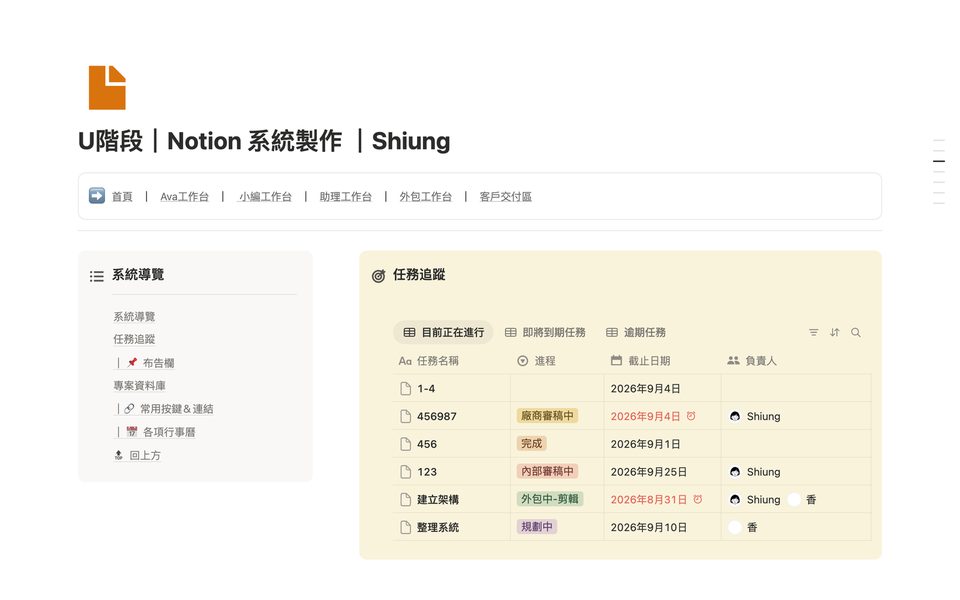Open the 外包中-剪輯 status dropdown
Image resolution: width=960 pixels, height=600 pixels.
(550, 499)
